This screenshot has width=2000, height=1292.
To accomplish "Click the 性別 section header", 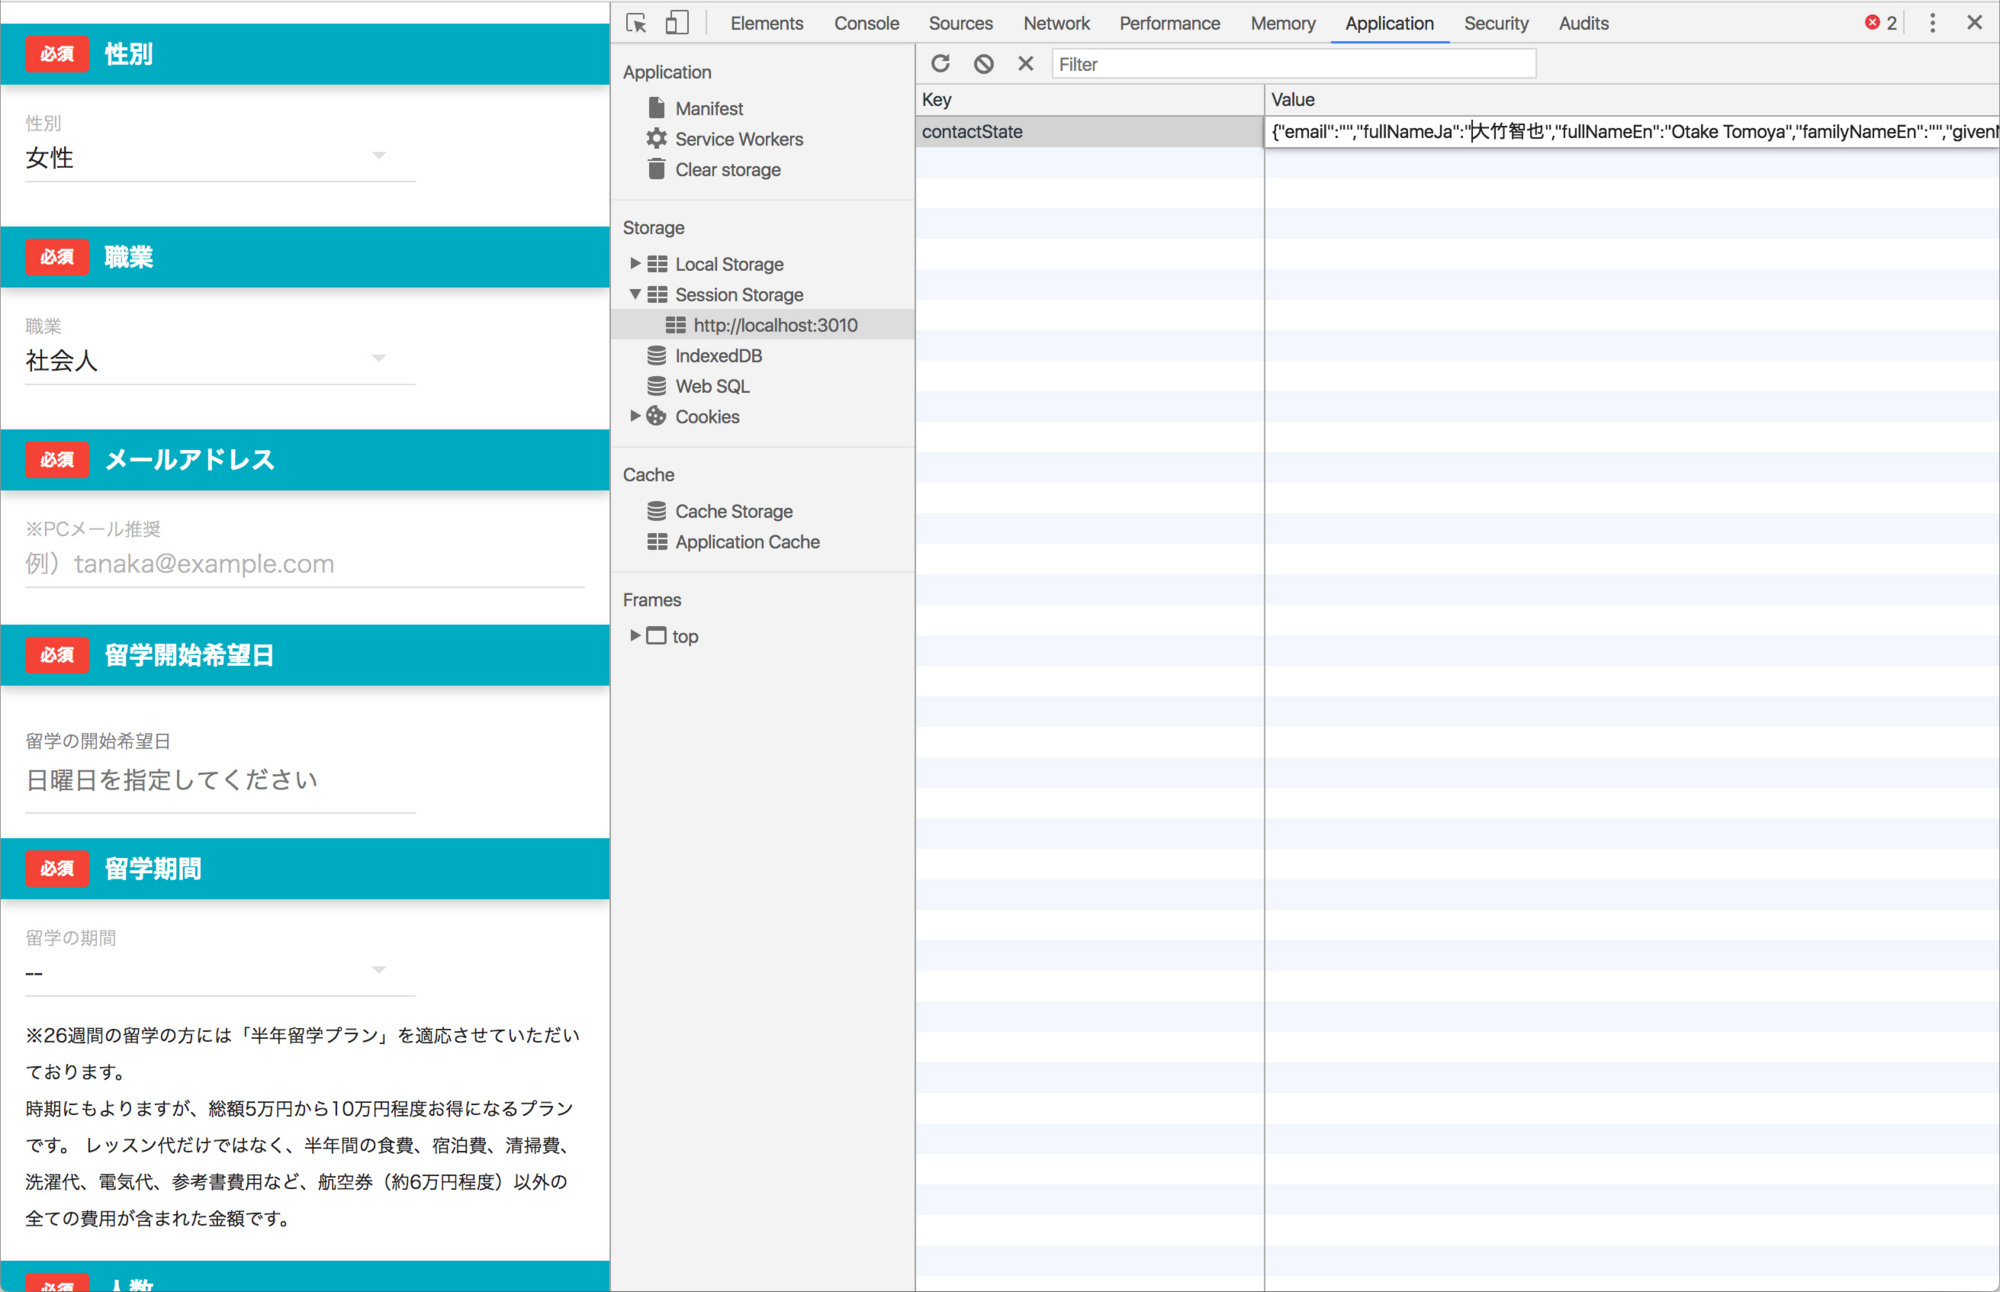I will (x=305, y=54).
